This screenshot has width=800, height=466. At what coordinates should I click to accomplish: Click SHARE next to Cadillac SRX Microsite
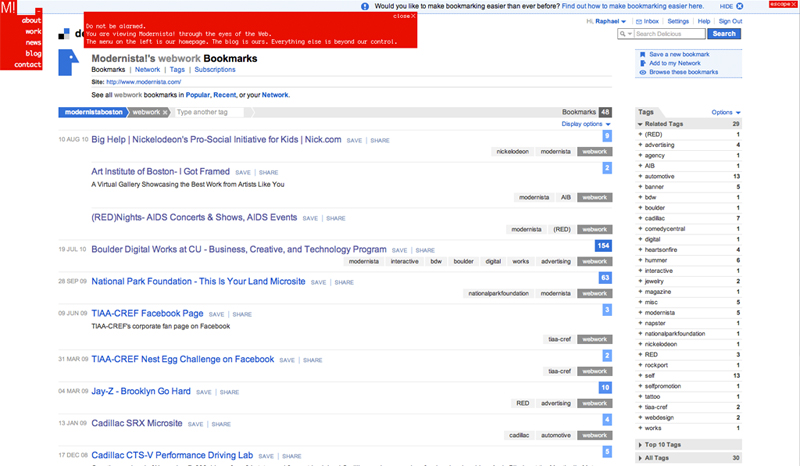coord(221,424)
